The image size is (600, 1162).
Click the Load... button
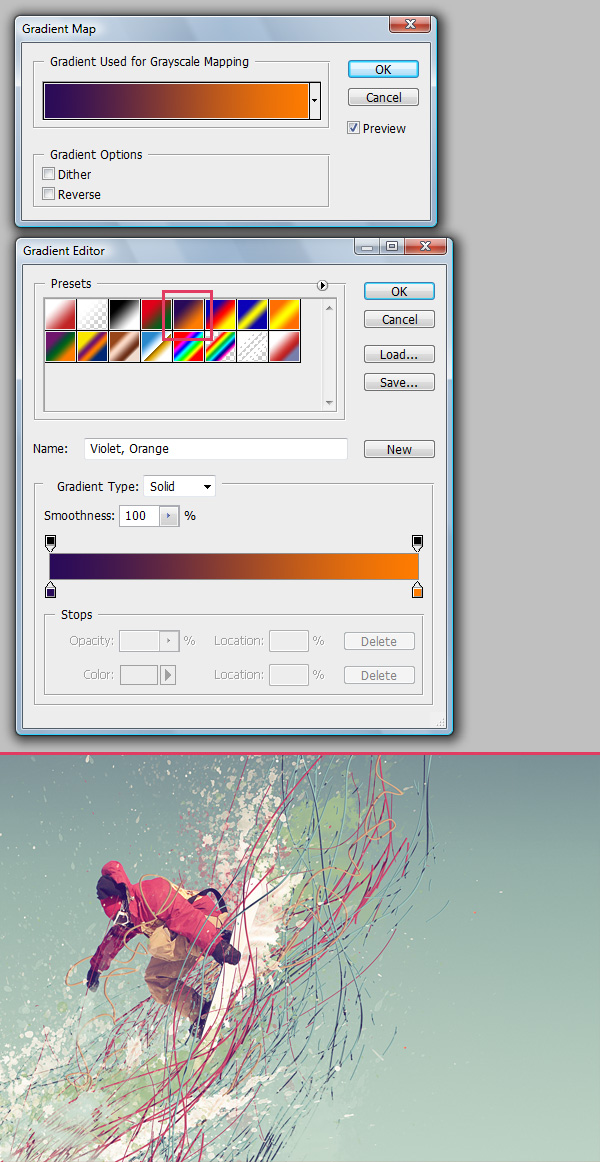coord(399,354)
